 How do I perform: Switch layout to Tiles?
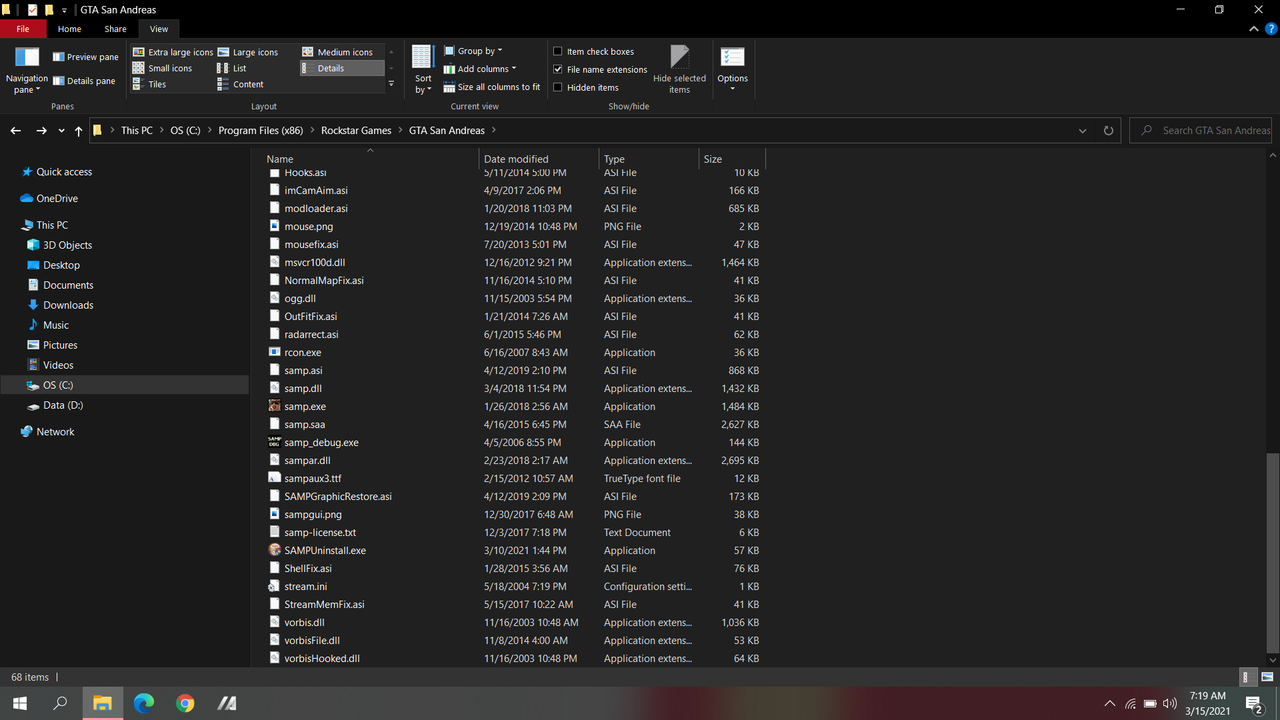click(150, 84)
